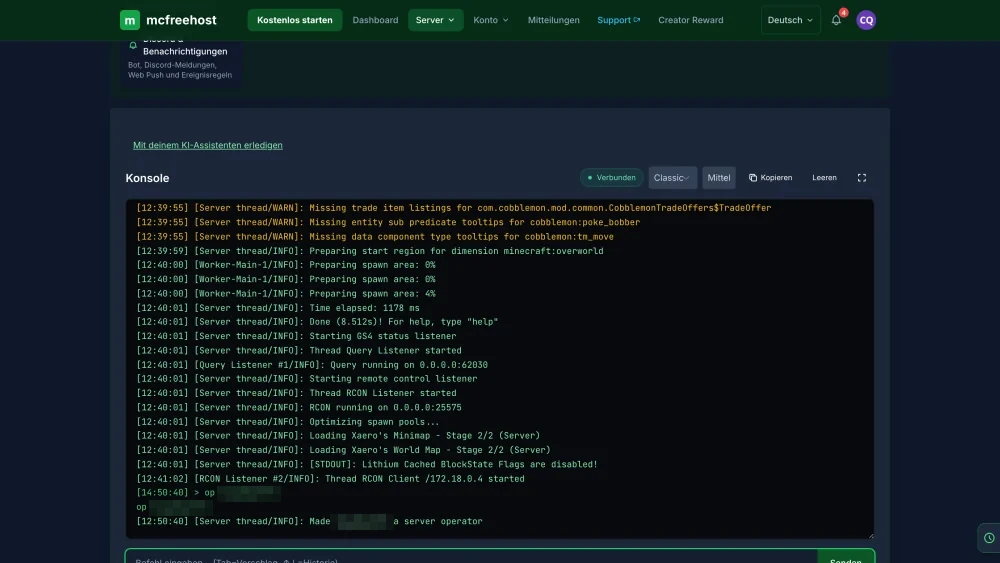This screenshot has height=563, width=1000.
Task: Select the 'RCON running on 0.0.0.0:25575' line
Action: click(x=299, y=407)
